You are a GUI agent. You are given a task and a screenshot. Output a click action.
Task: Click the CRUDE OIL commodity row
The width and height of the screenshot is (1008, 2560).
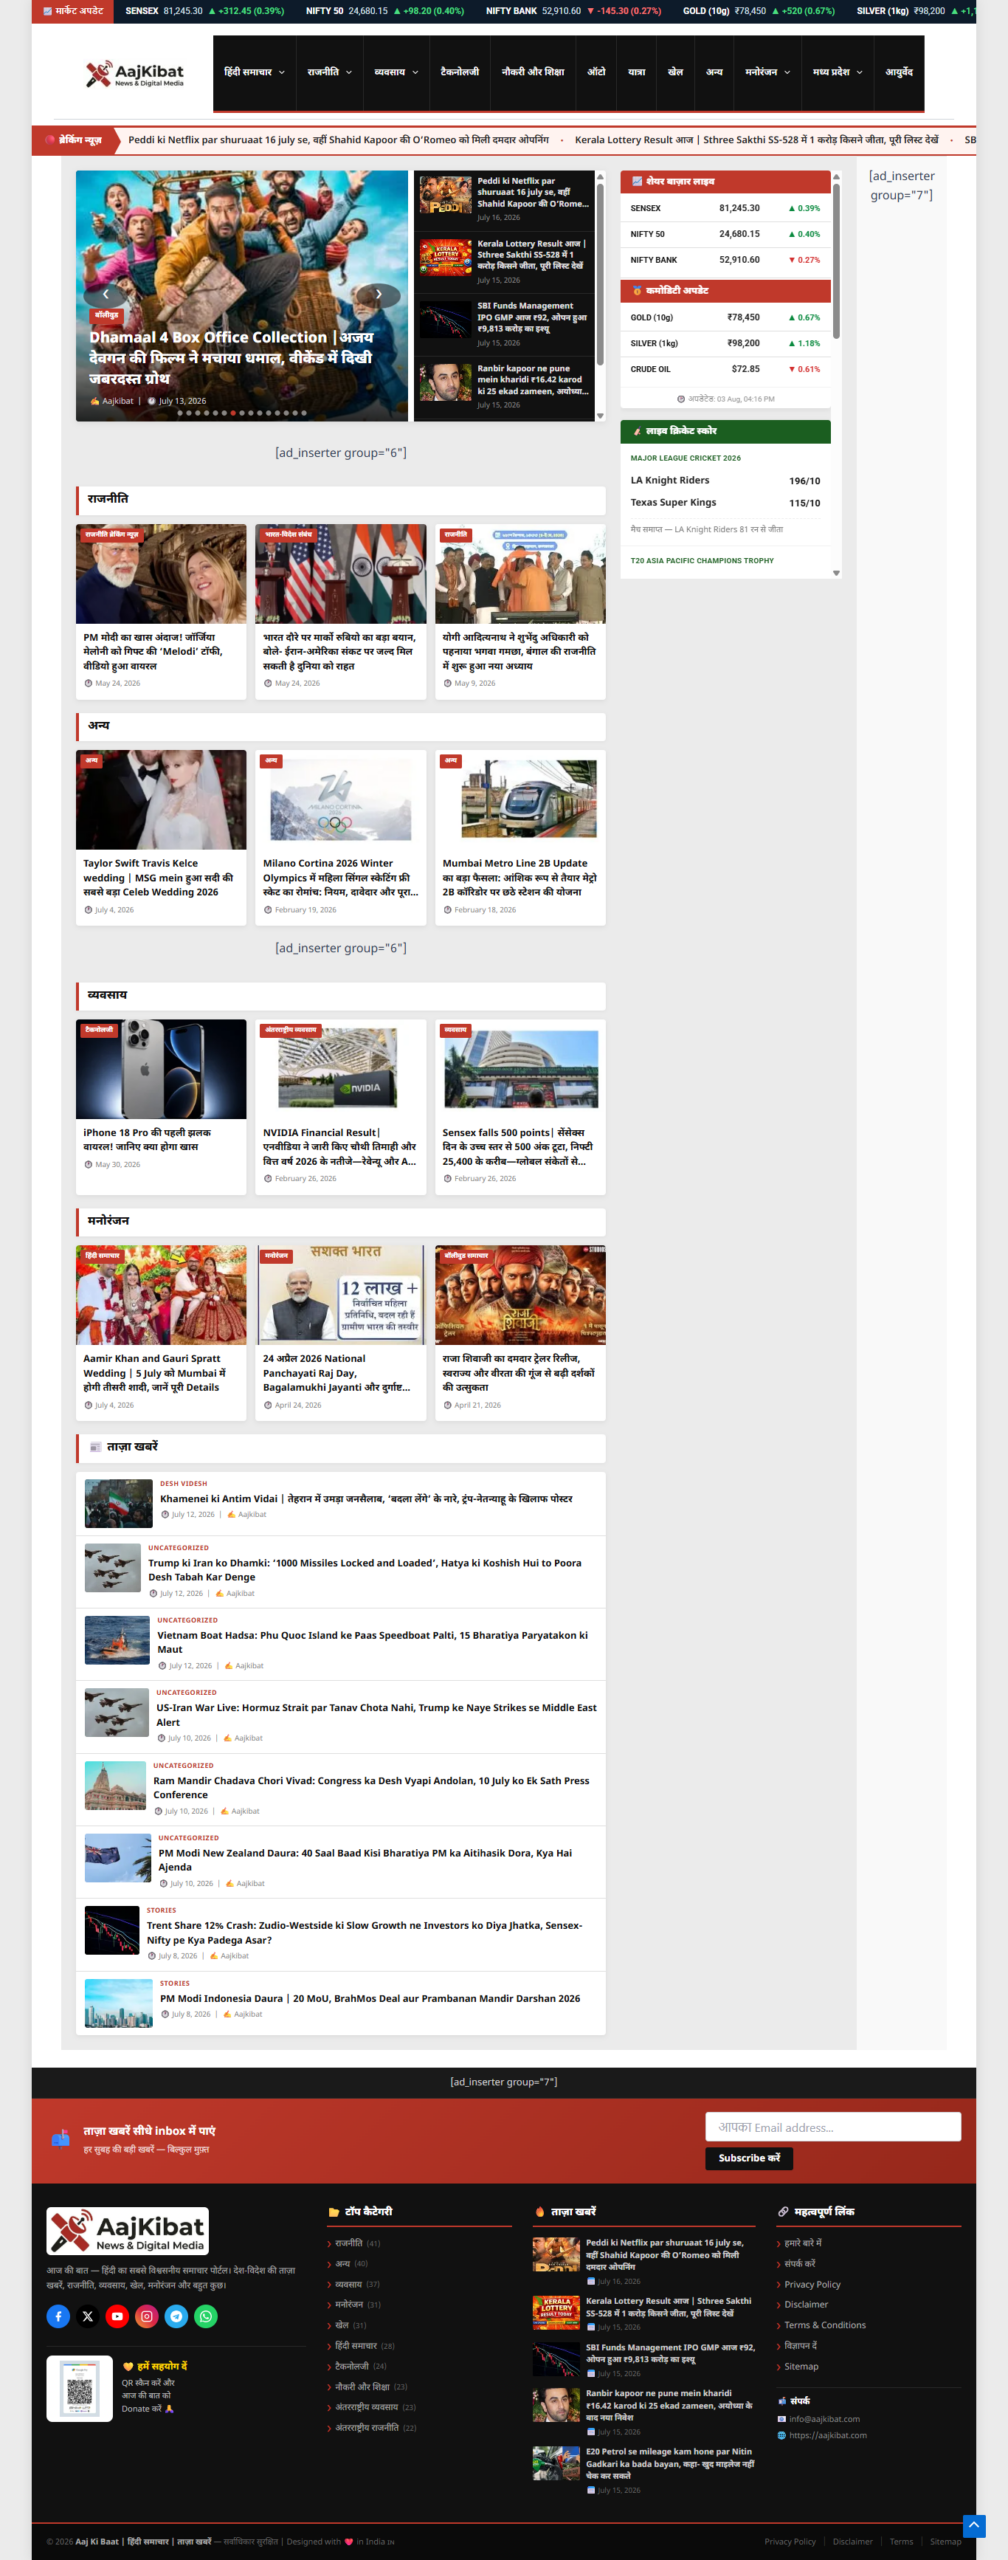pyautogui.click(x=725, y=369)
